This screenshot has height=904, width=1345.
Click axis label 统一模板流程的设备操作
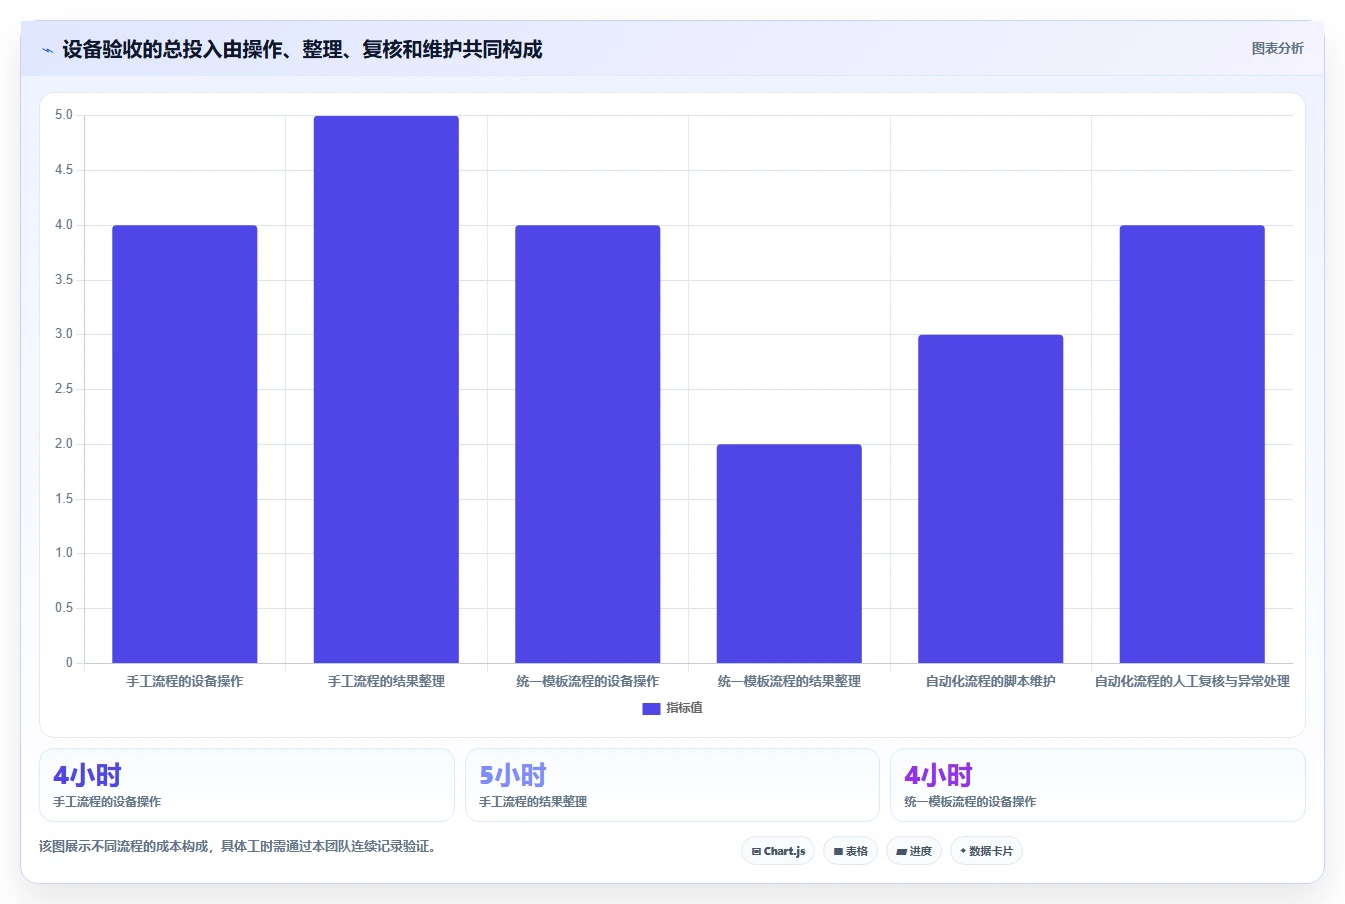588,681
